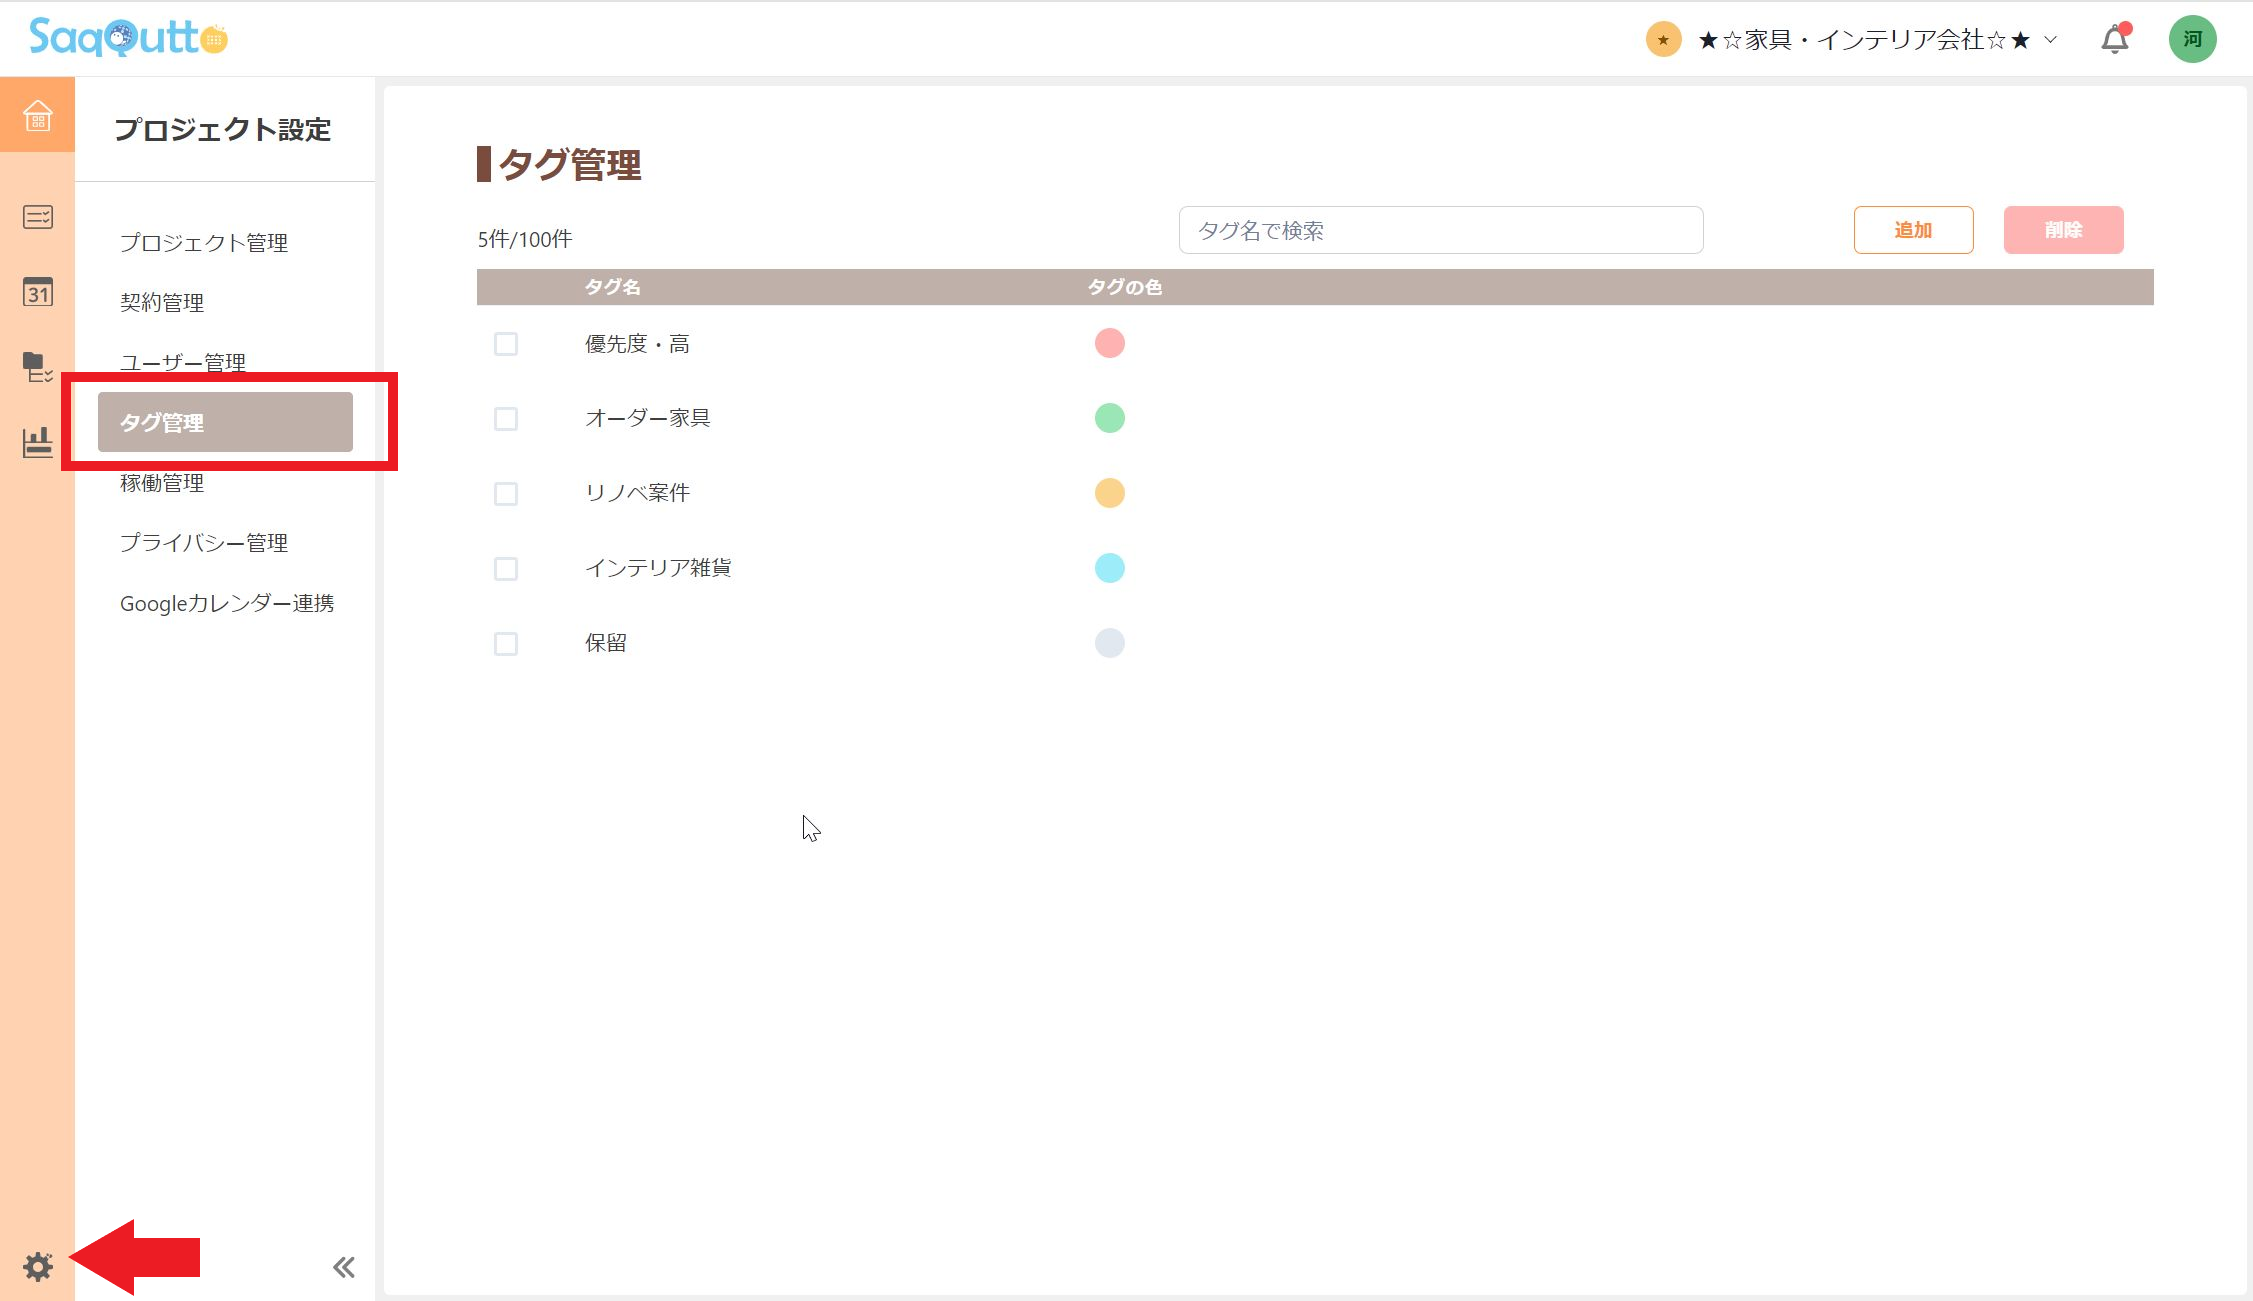Viewport: 2253px width, 1301px height.
Task: Select タグ管理 in the settings menu
Action: (x=225, y=422)
